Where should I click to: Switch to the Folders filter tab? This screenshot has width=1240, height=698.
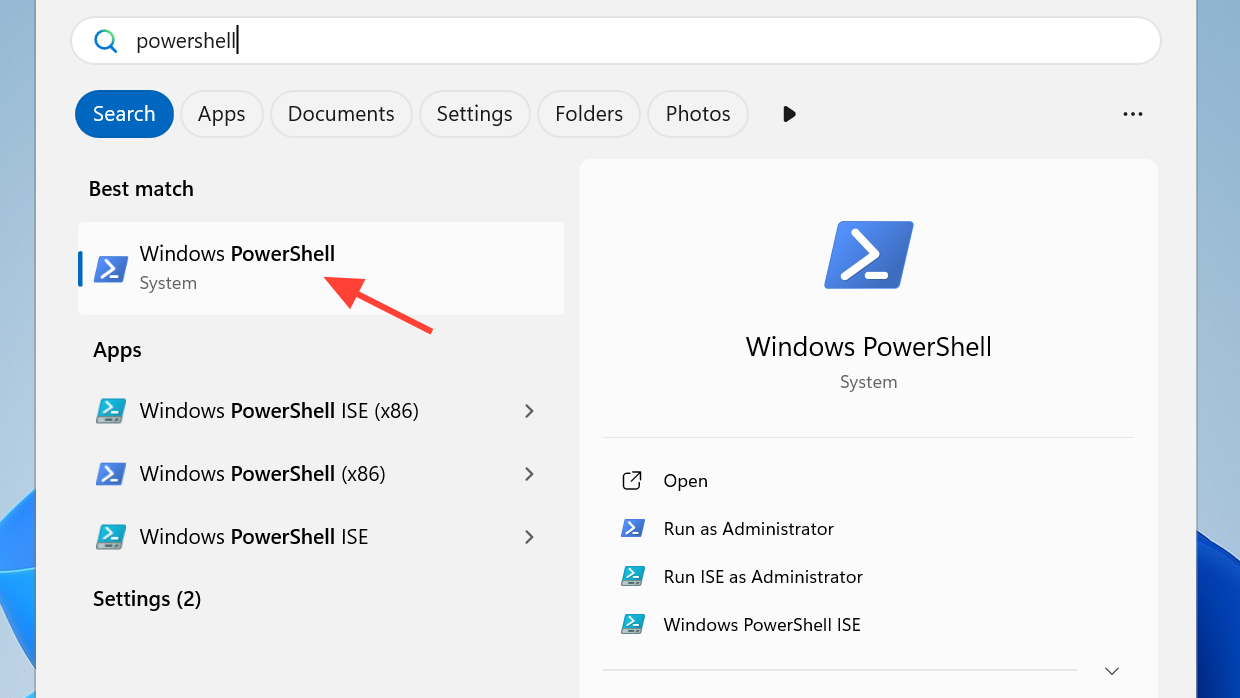tap(589, 114)
